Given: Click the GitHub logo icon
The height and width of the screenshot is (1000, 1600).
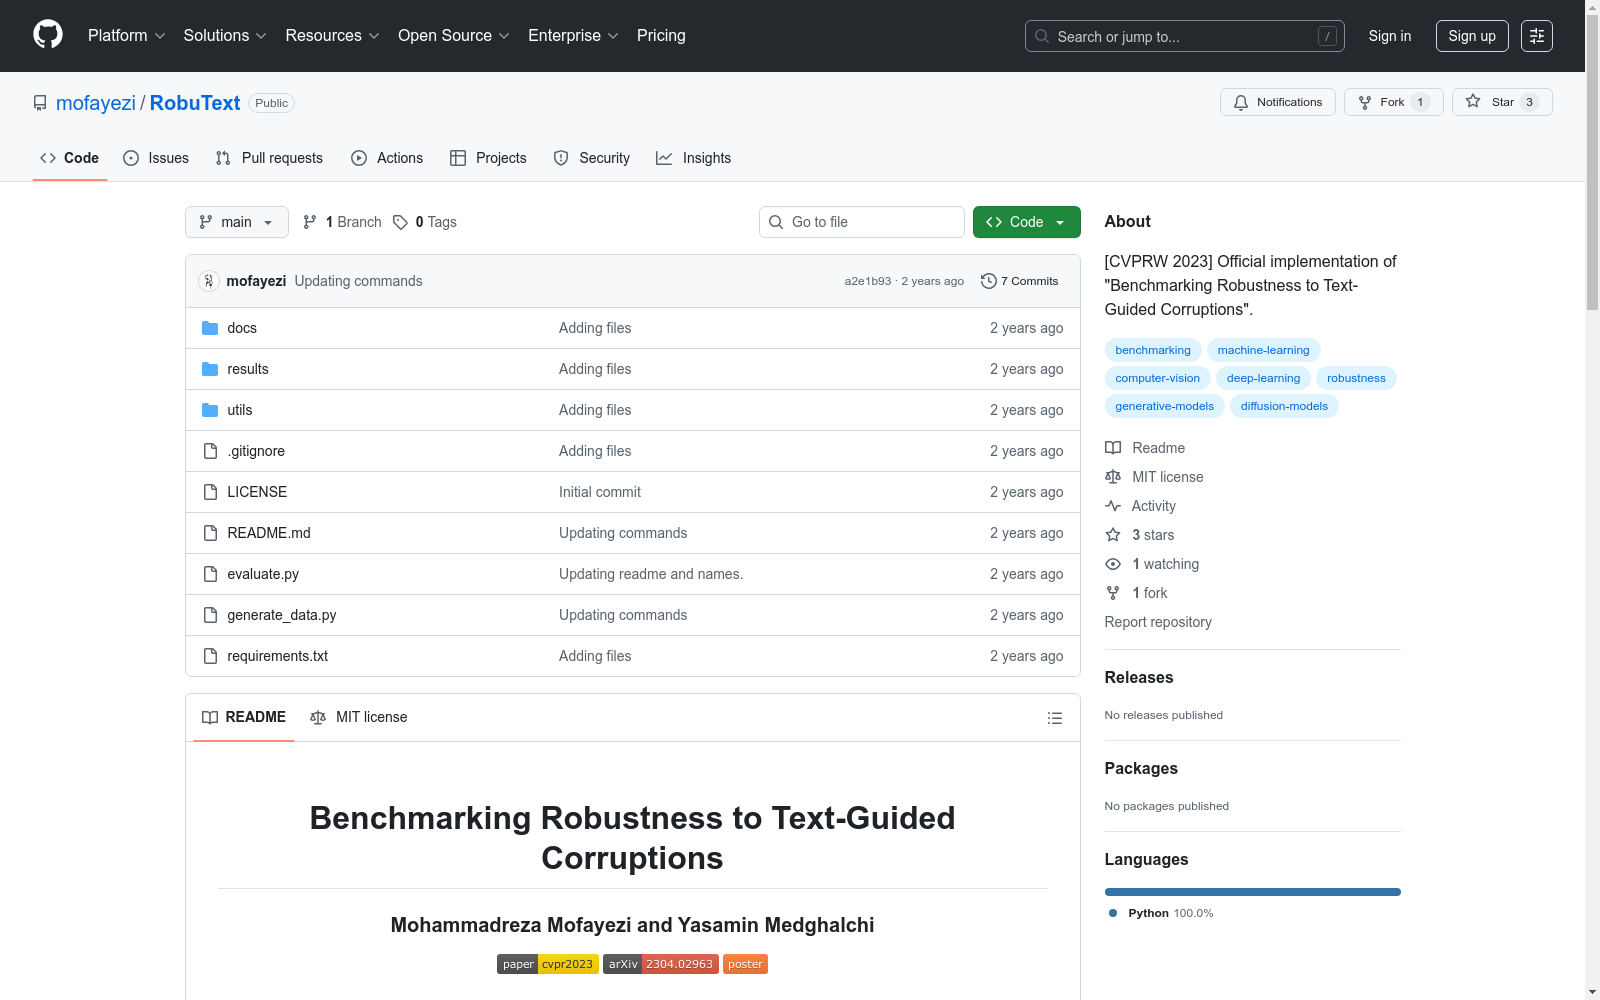Looking at the screenshot, I should click(48, 35).
